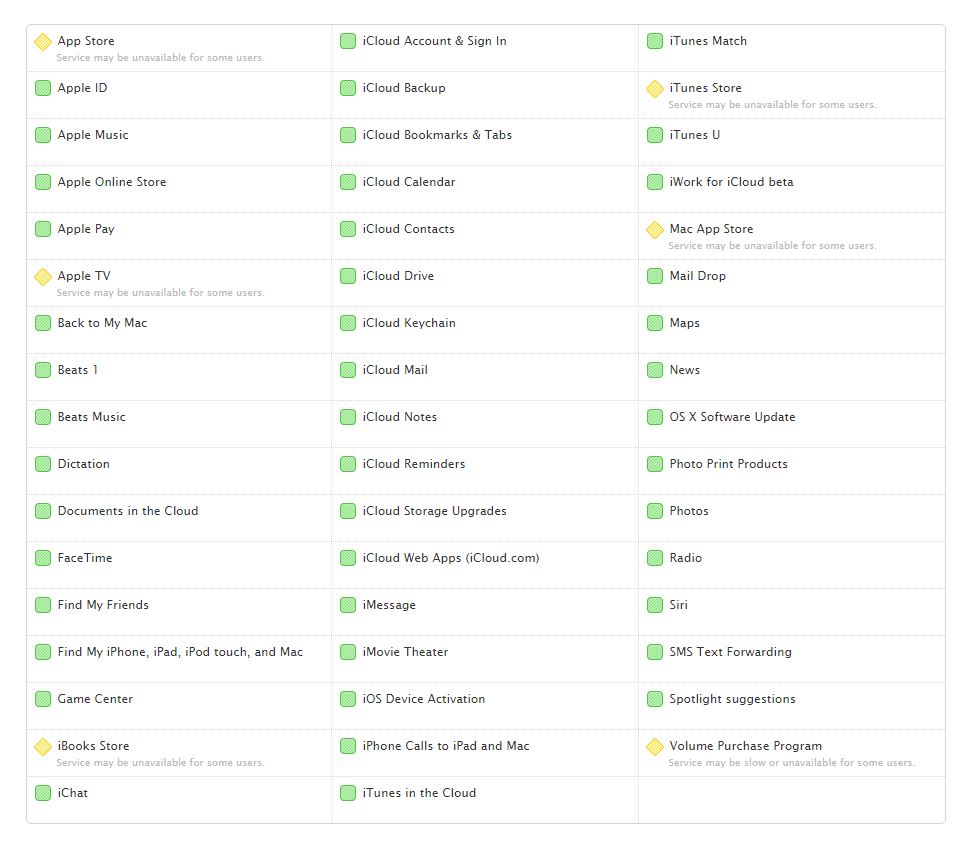Select the iMovie Theater label
Image resolution: width=973 pixels, height=849 pixels.
405,652
